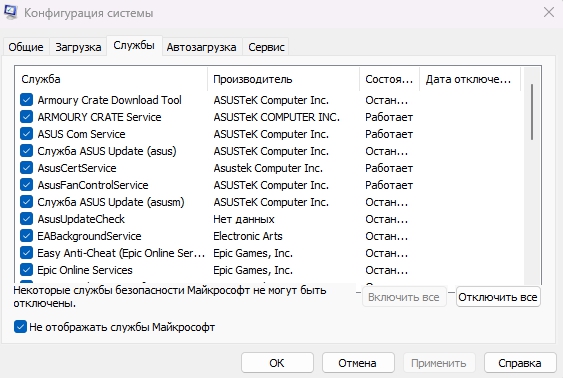Click Включить все button
The image size is (563, 378).
coord(404,297)
